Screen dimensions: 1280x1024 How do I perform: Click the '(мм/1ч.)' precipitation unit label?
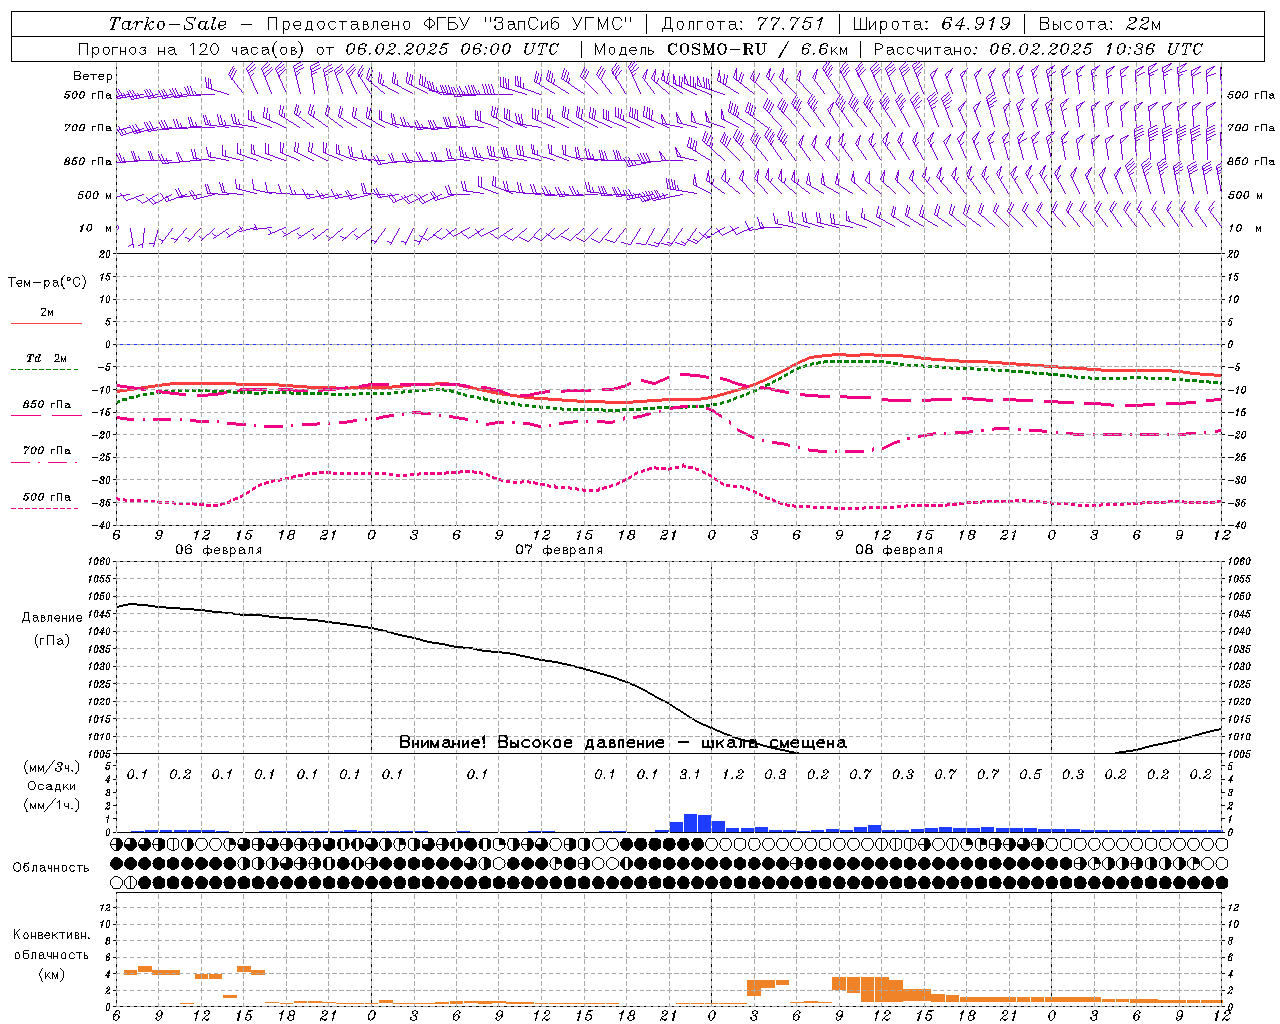click(x=52, y=805)
